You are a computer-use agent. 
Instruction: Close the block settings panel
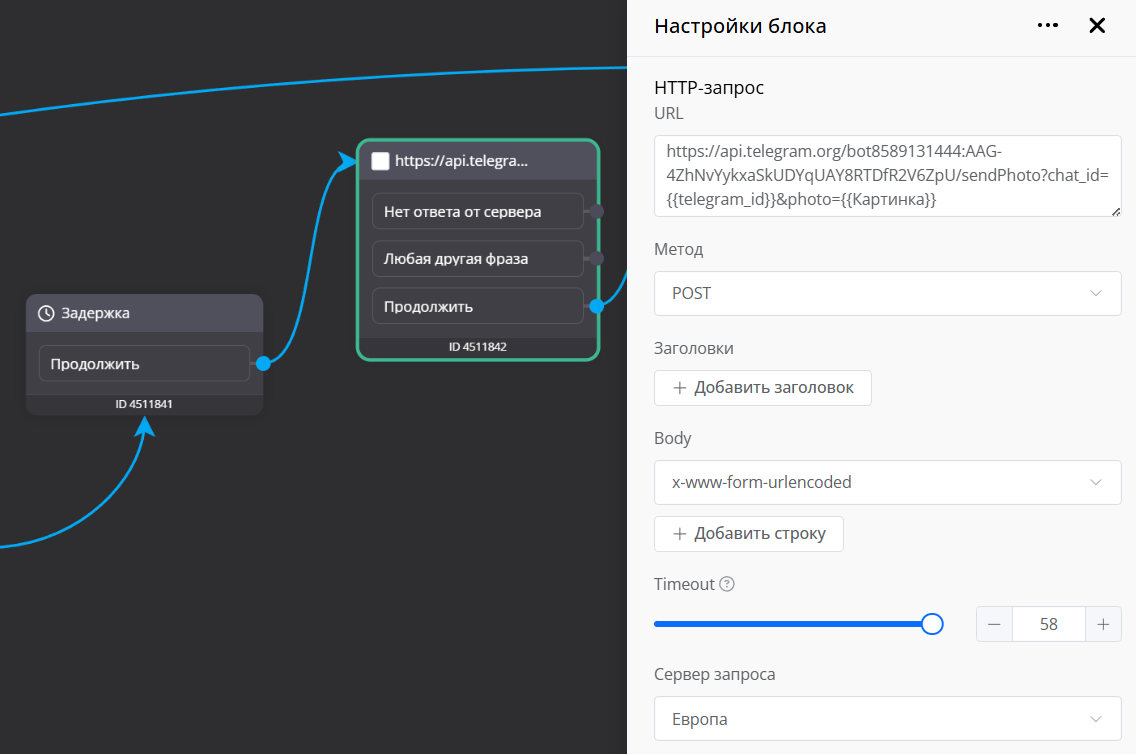click(x=1097, y=26)
